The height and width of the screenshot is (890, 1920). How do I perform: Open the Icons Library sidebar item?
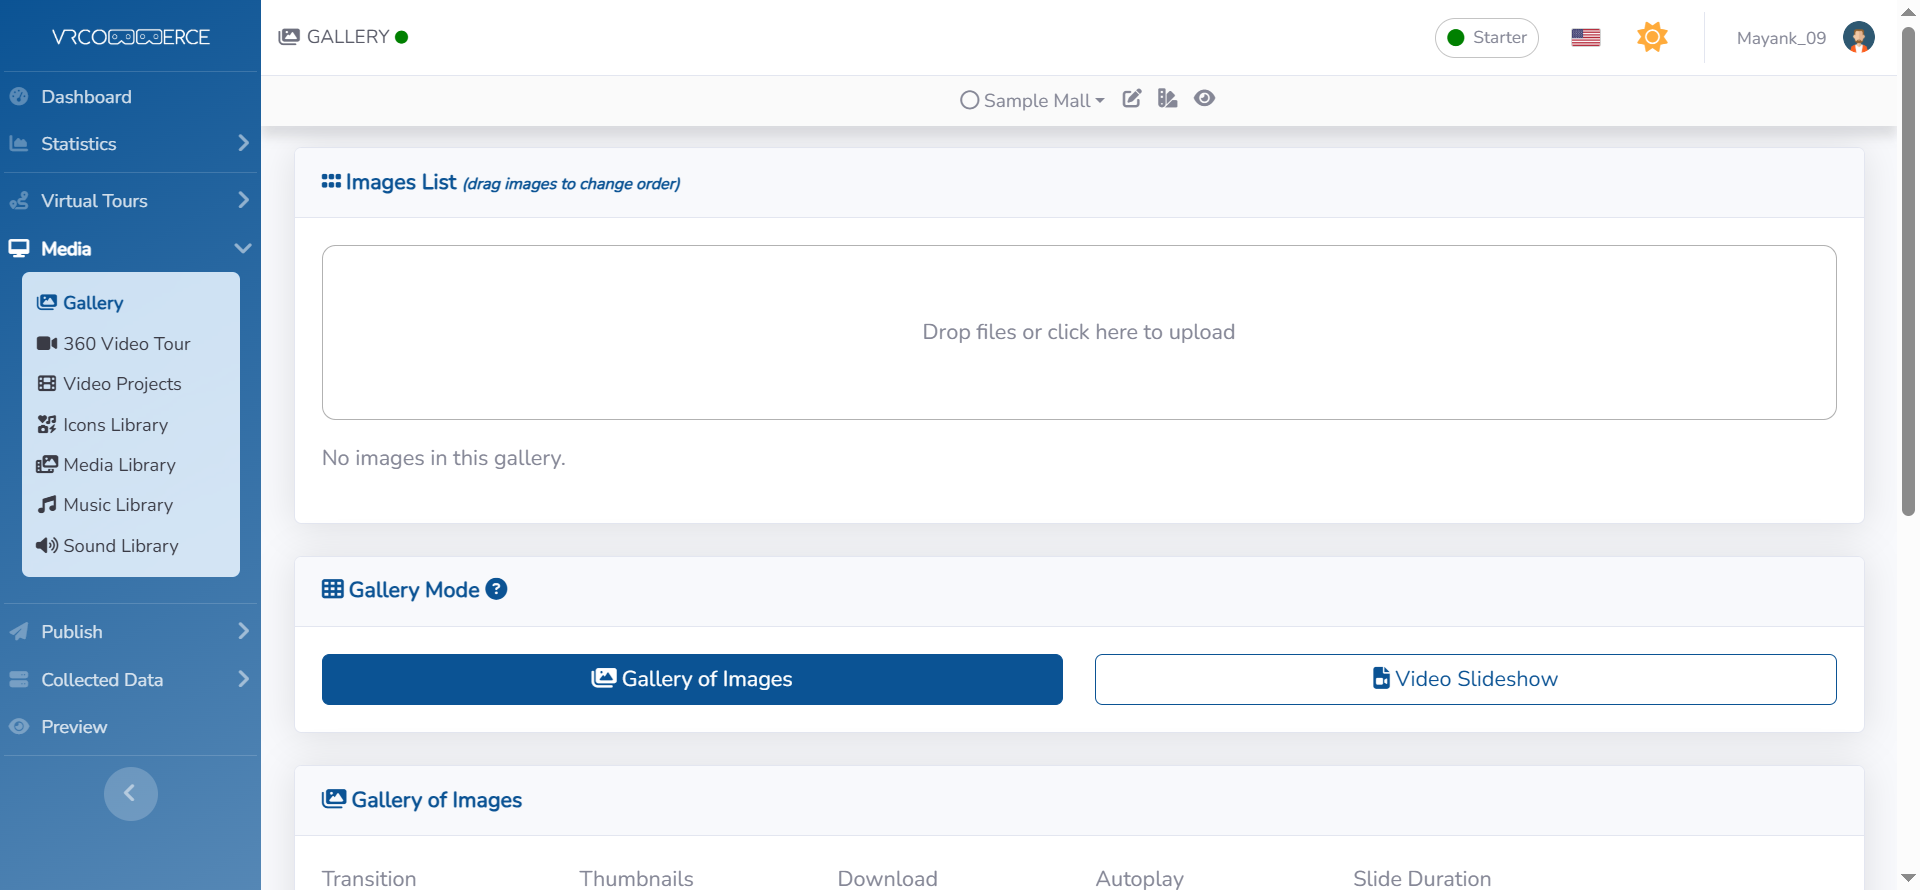point(115,425)
